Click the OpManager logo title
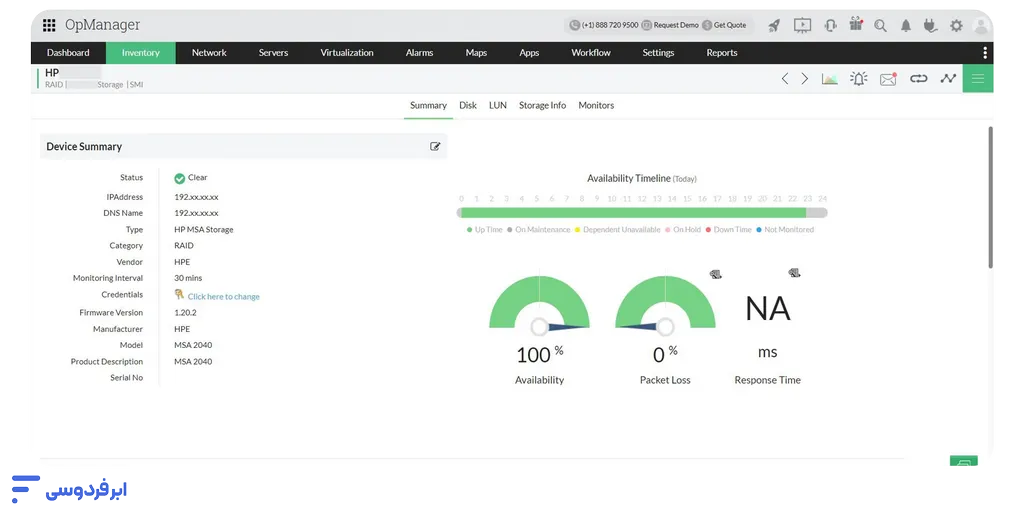Screen dimensions: 1024x515 coord(103,25)
